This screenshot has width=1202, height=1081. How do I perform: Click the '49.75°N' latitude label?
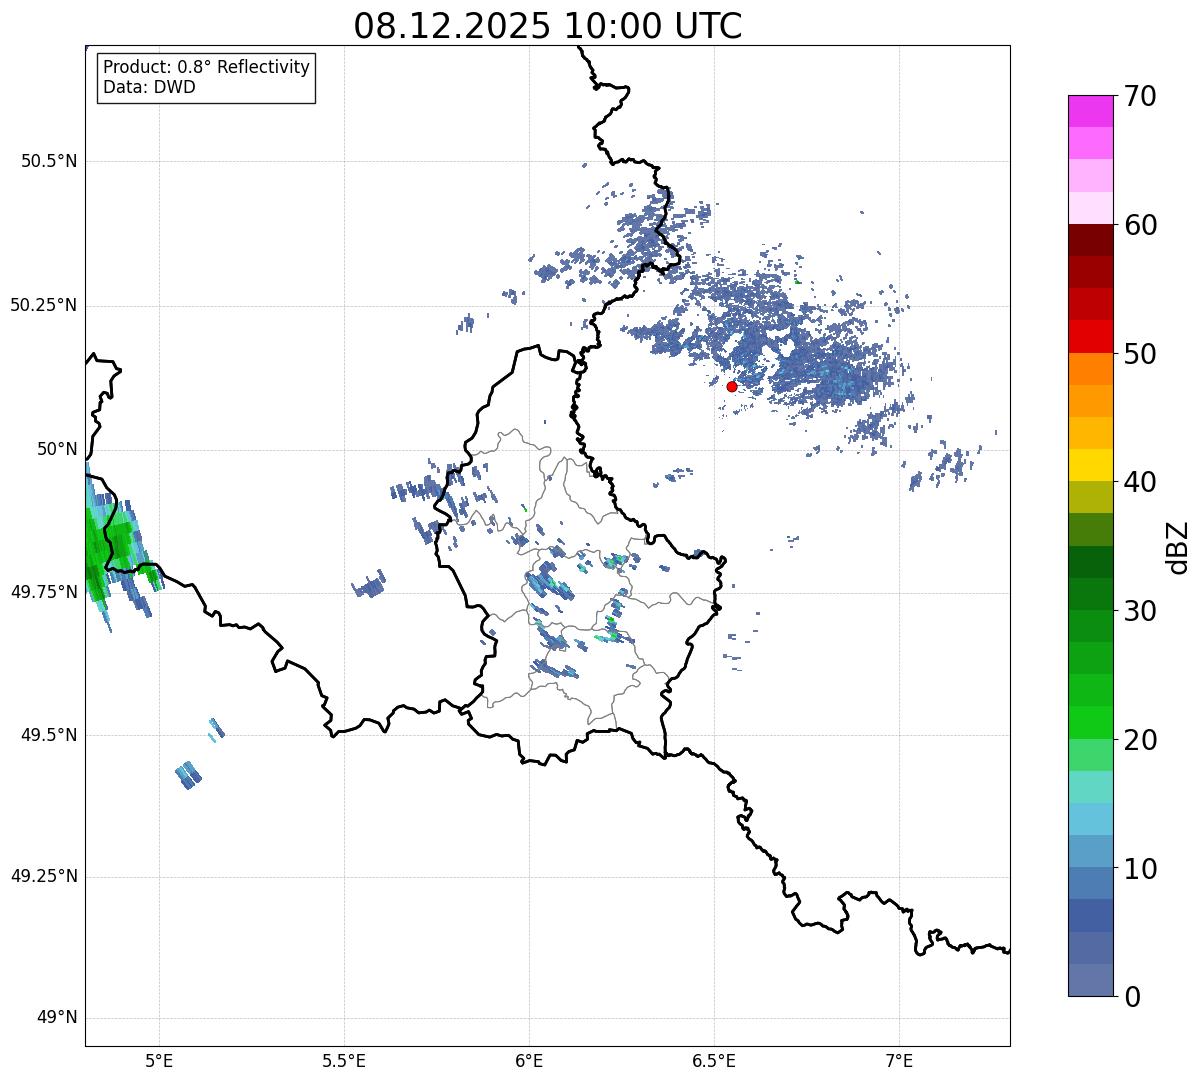point(44,592)
